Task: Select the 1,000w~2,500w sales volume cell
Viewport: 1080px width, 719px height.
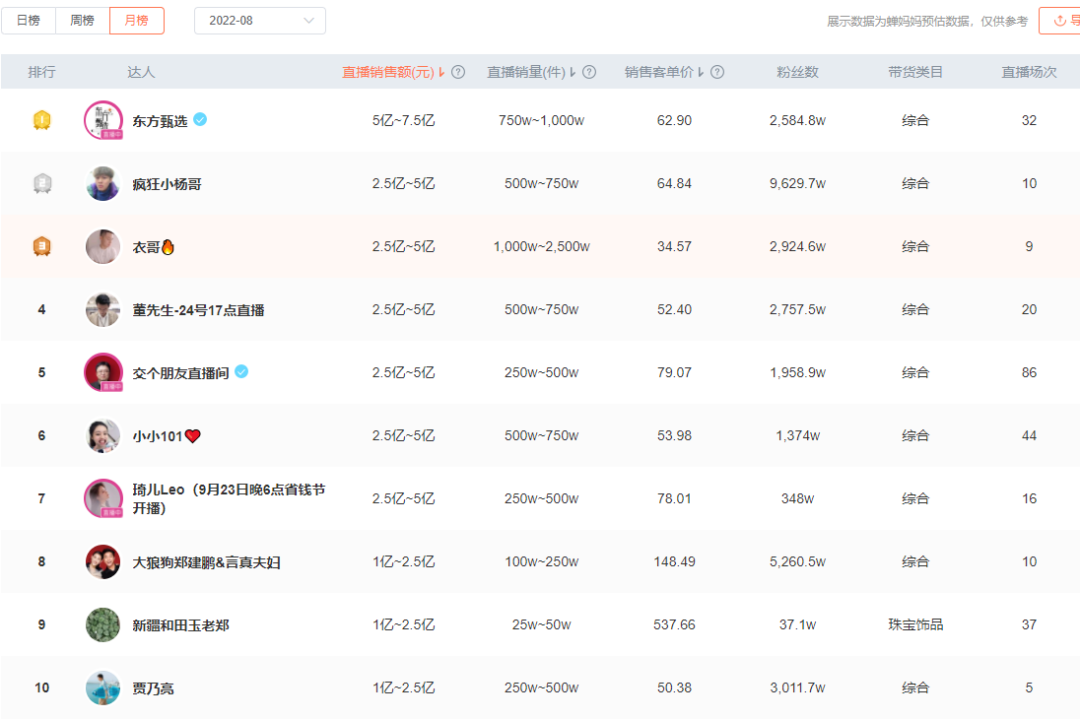Action: (x=541, y=247)
